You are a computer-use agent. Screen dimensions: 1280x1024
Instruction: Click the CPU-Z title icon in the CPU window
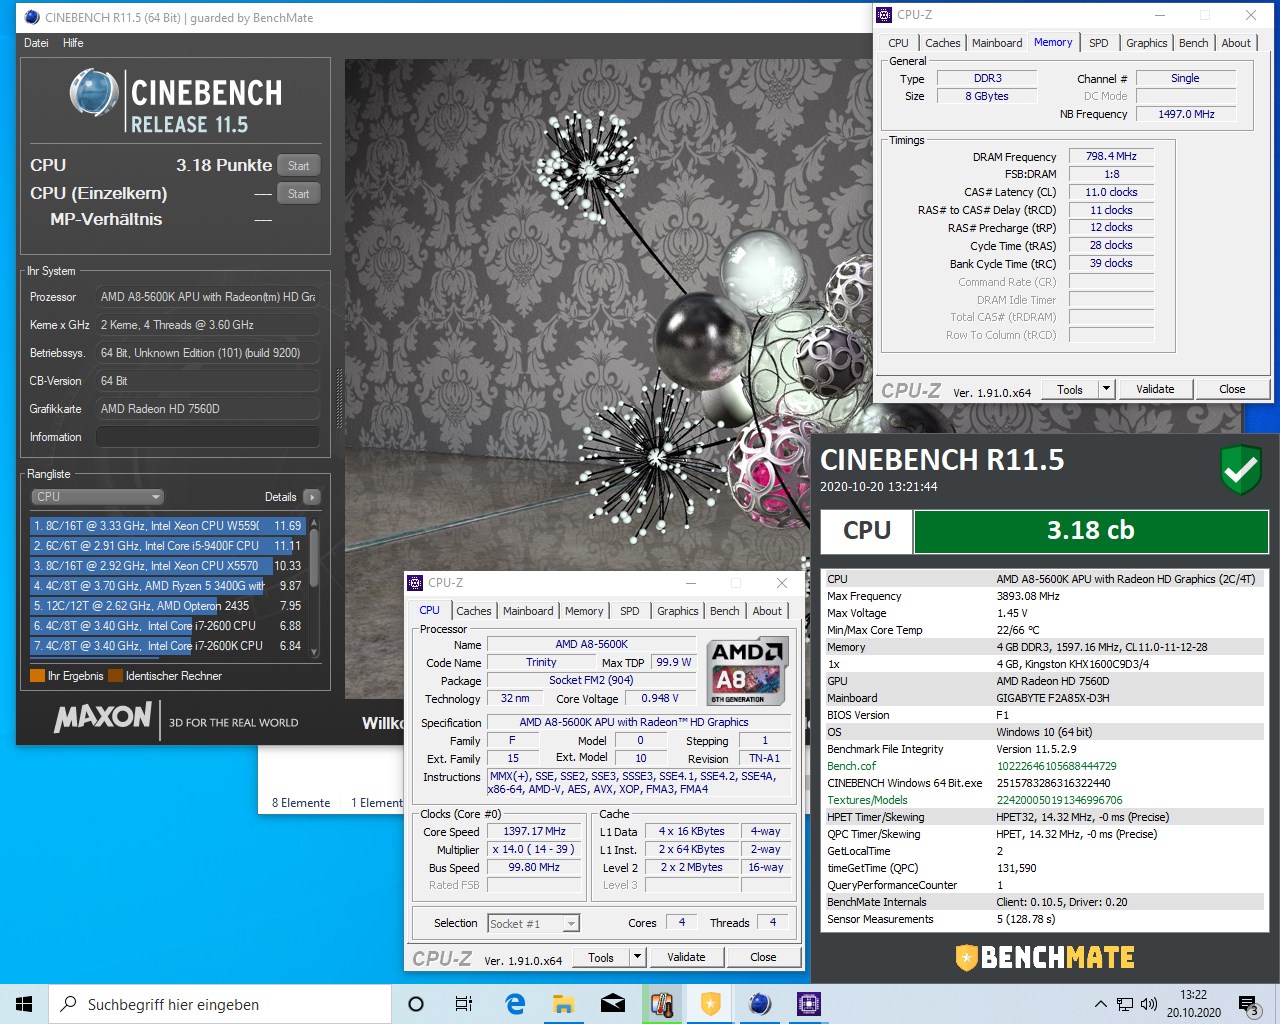pyautogui.click(x=415, y=583)
